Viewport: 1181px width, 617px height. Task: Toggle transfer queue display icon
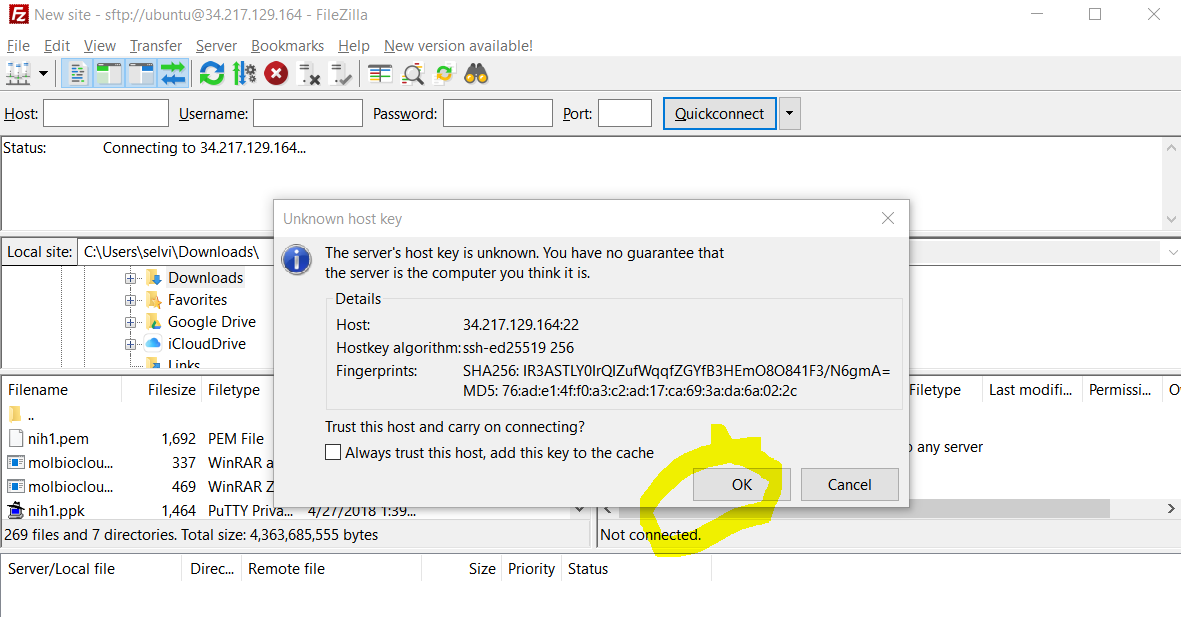pyautogui.click(x=173, y=74)
